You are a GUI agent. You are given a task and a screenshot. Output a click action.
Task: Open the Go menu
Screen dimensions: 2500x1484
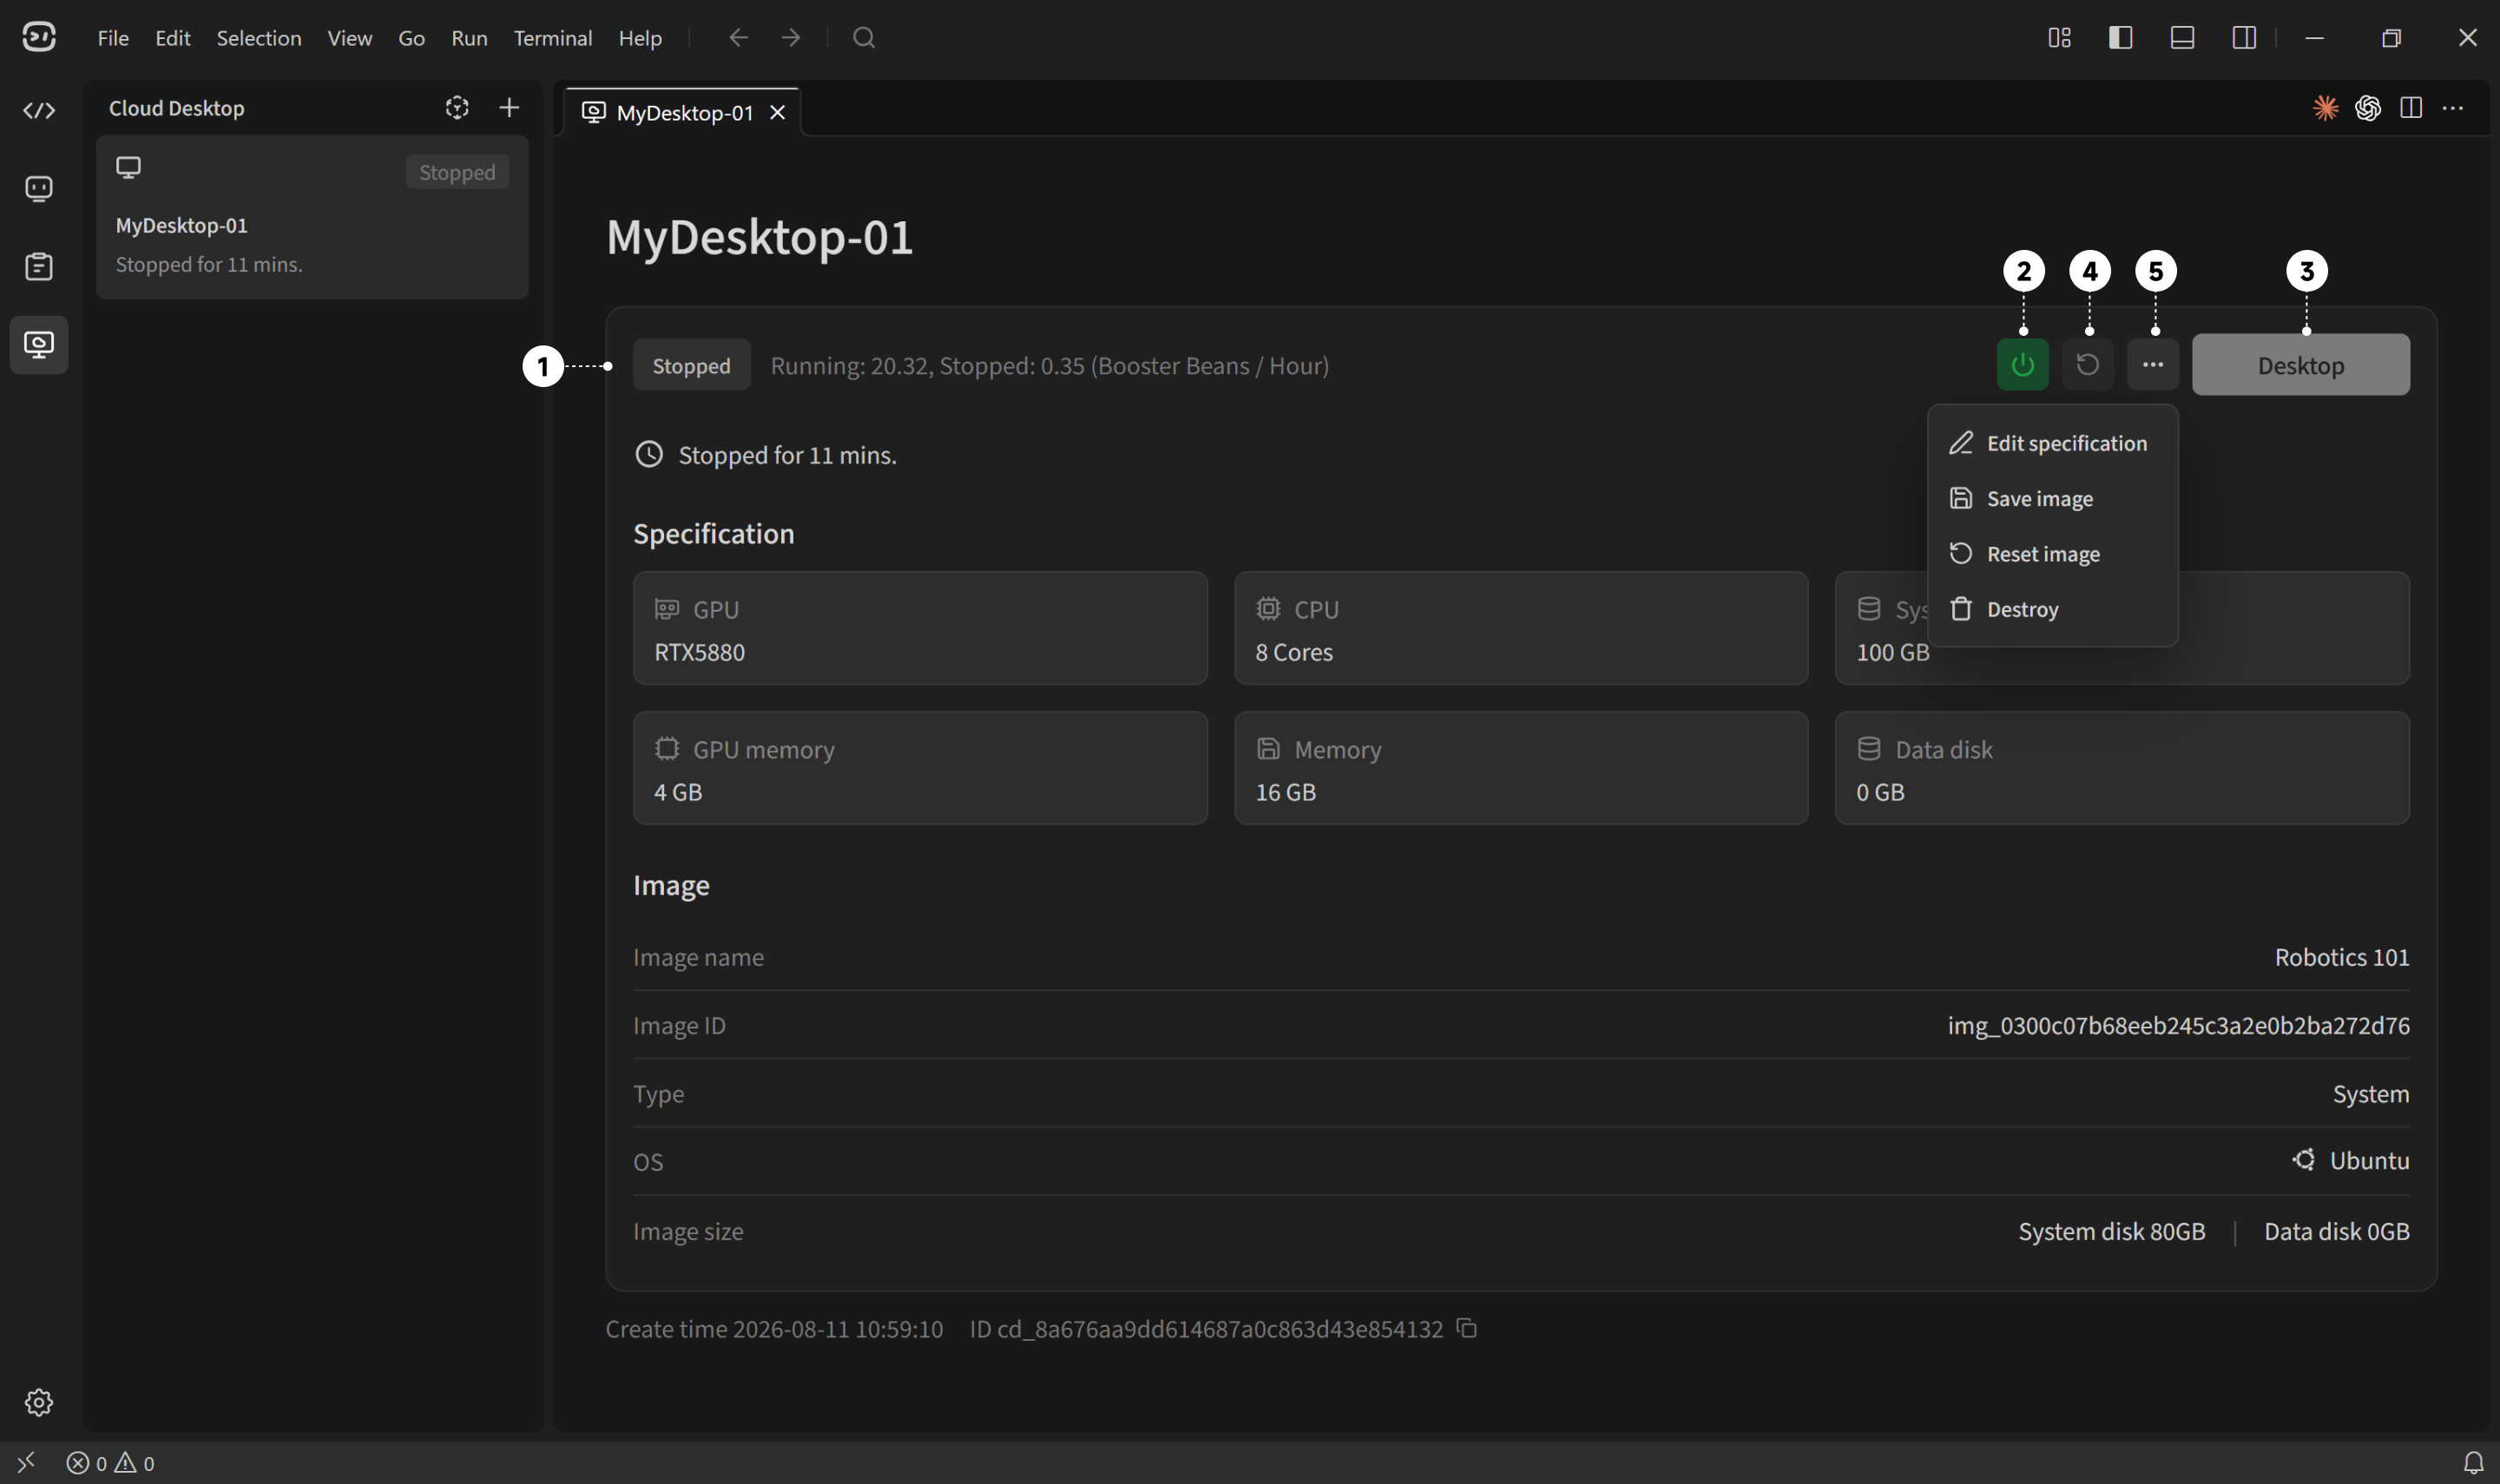(411, 38)
